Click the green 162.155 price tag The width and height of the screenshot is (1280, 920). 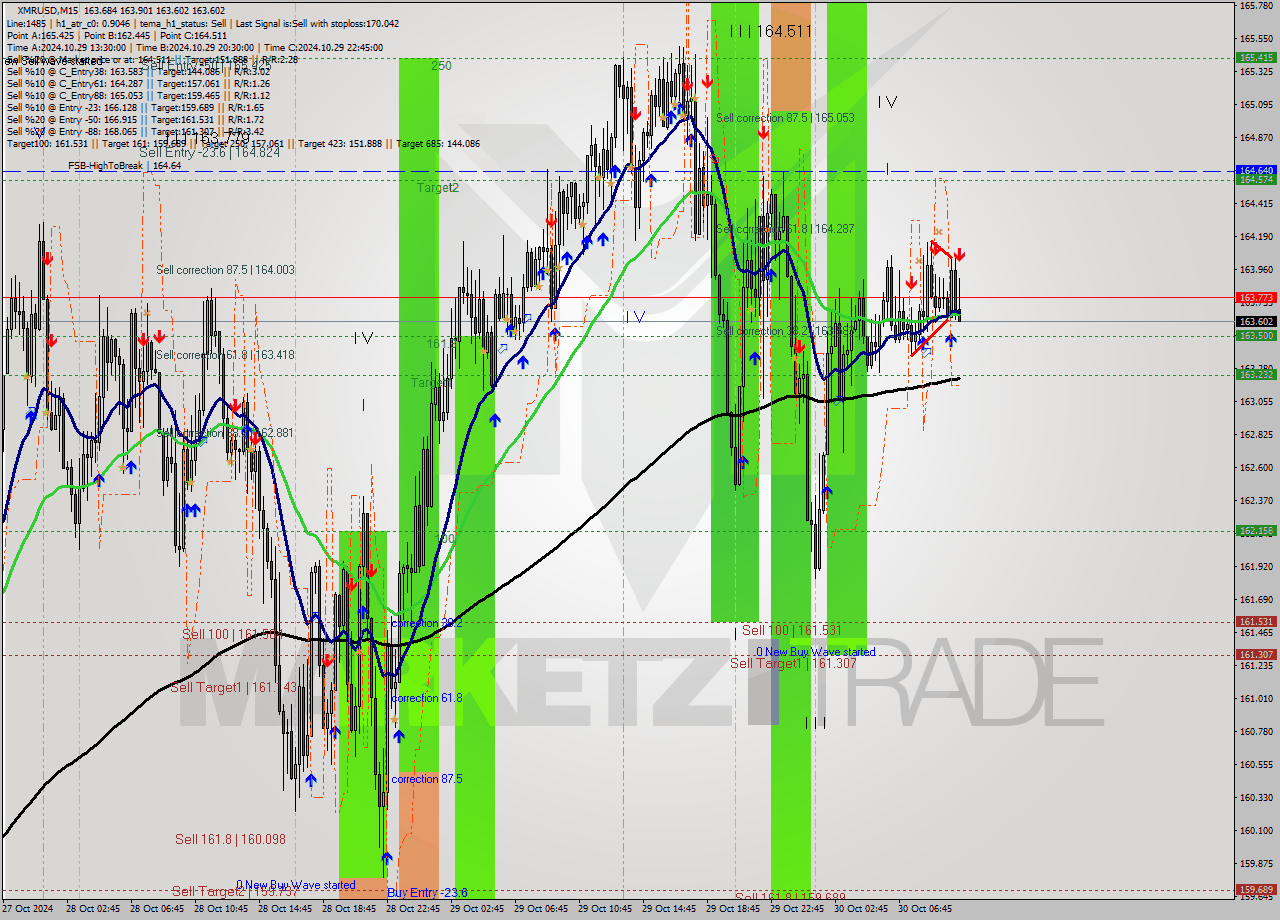(x=1256, y=531)
